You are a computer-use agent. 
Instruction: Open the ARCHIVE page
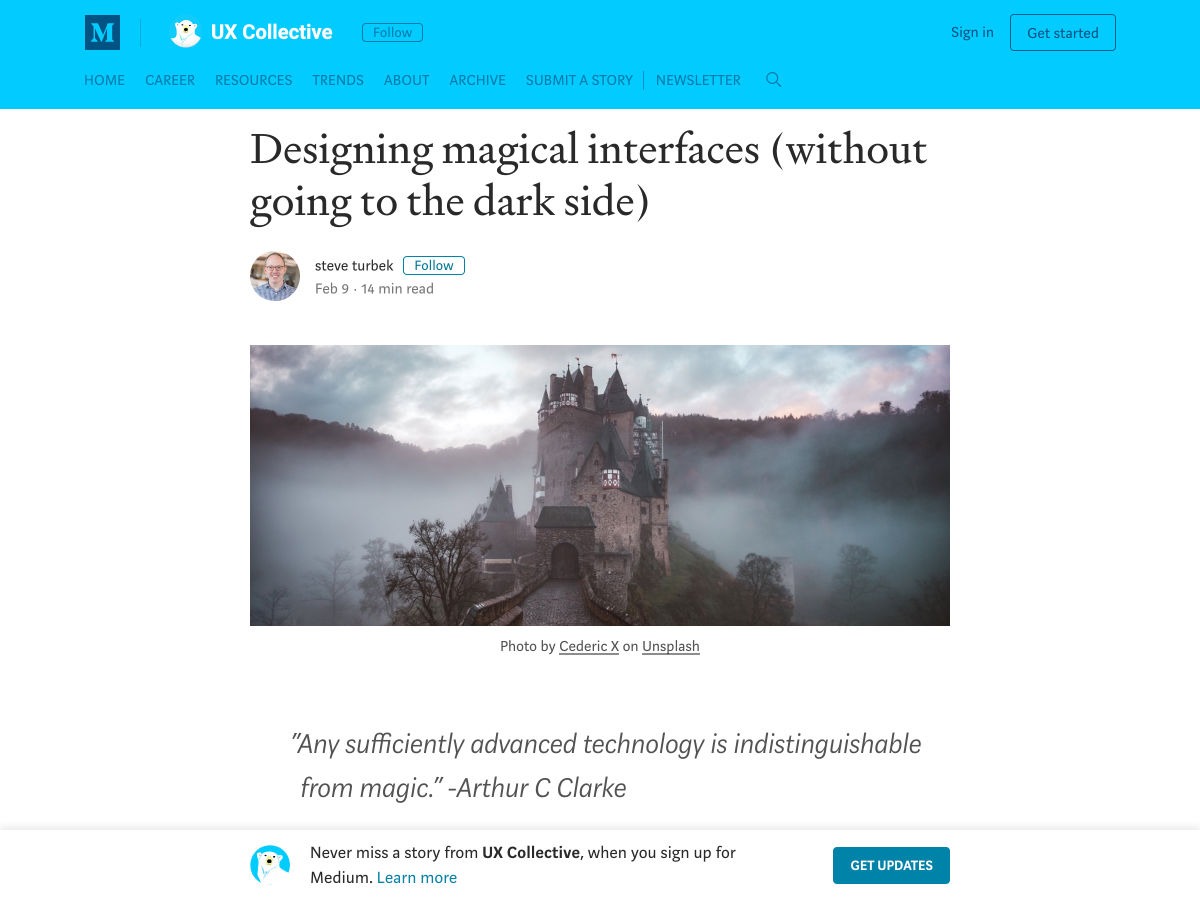477,80
